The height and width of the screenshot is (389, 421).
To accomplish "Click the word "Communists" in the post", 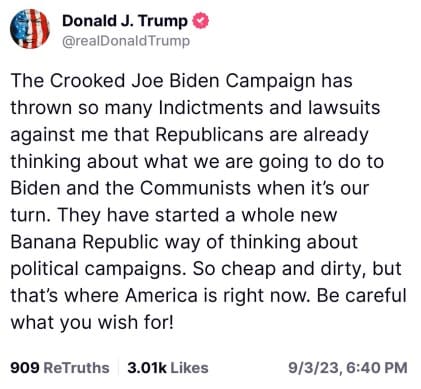I will pos(195,188).
